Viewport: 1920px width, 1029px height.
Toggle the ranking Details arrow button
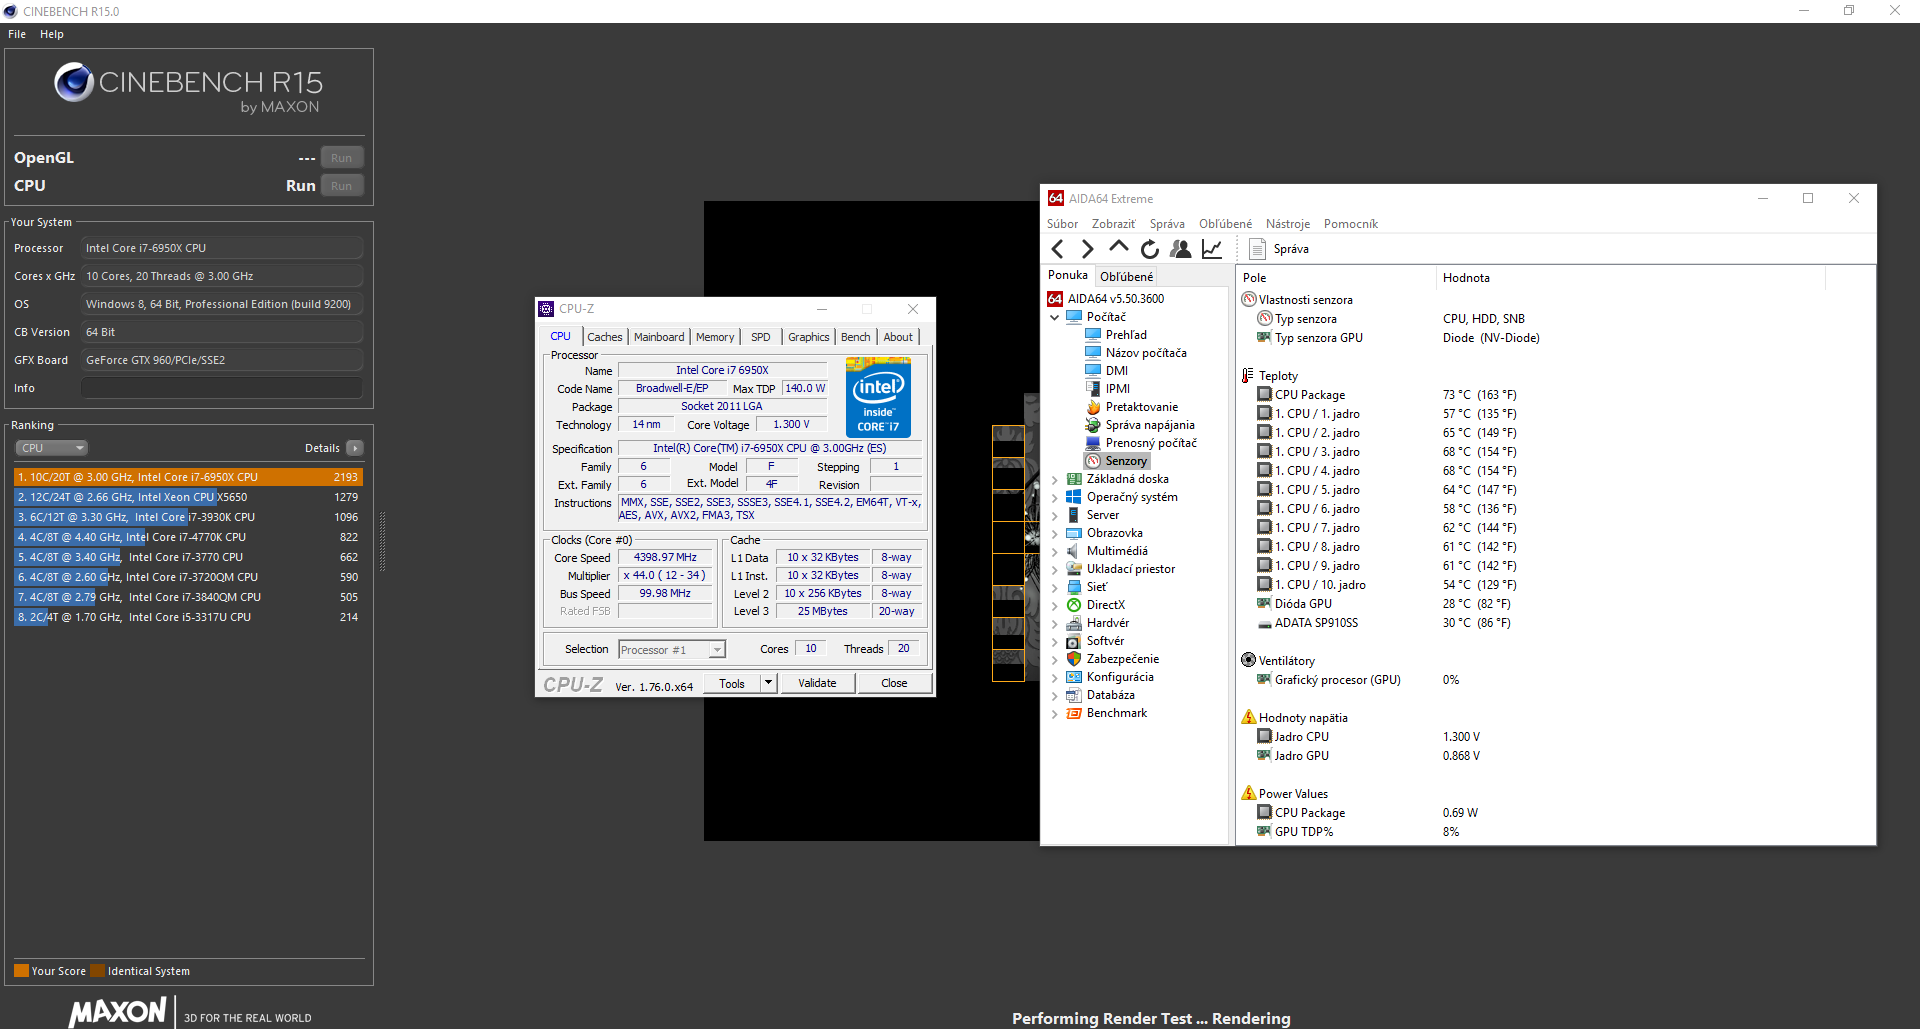coord(355,448)
